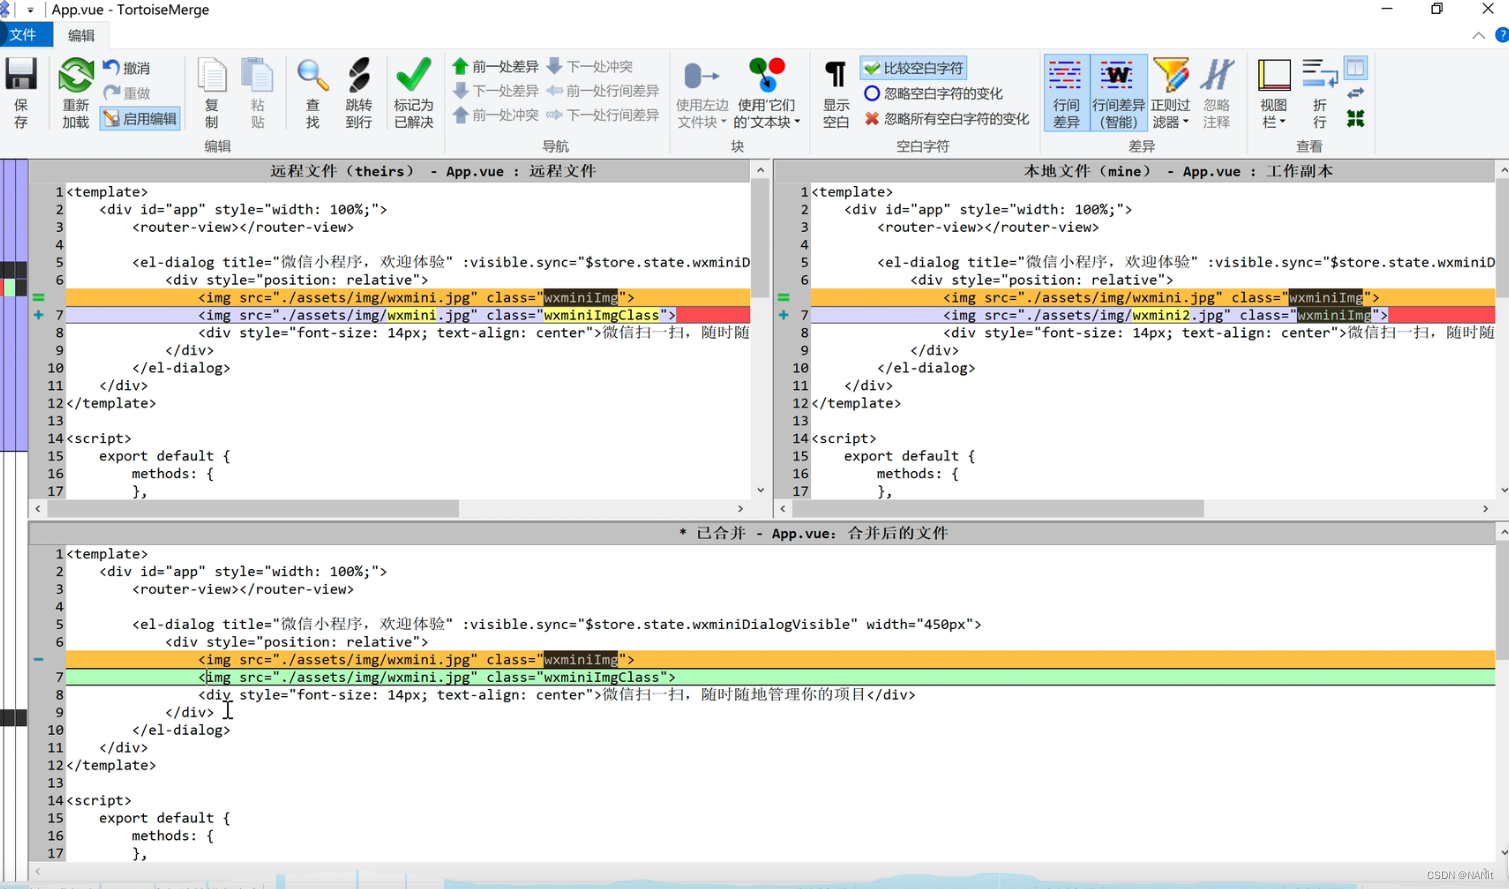Select 忽略所有空白字符的变化 option

(946, 118)
